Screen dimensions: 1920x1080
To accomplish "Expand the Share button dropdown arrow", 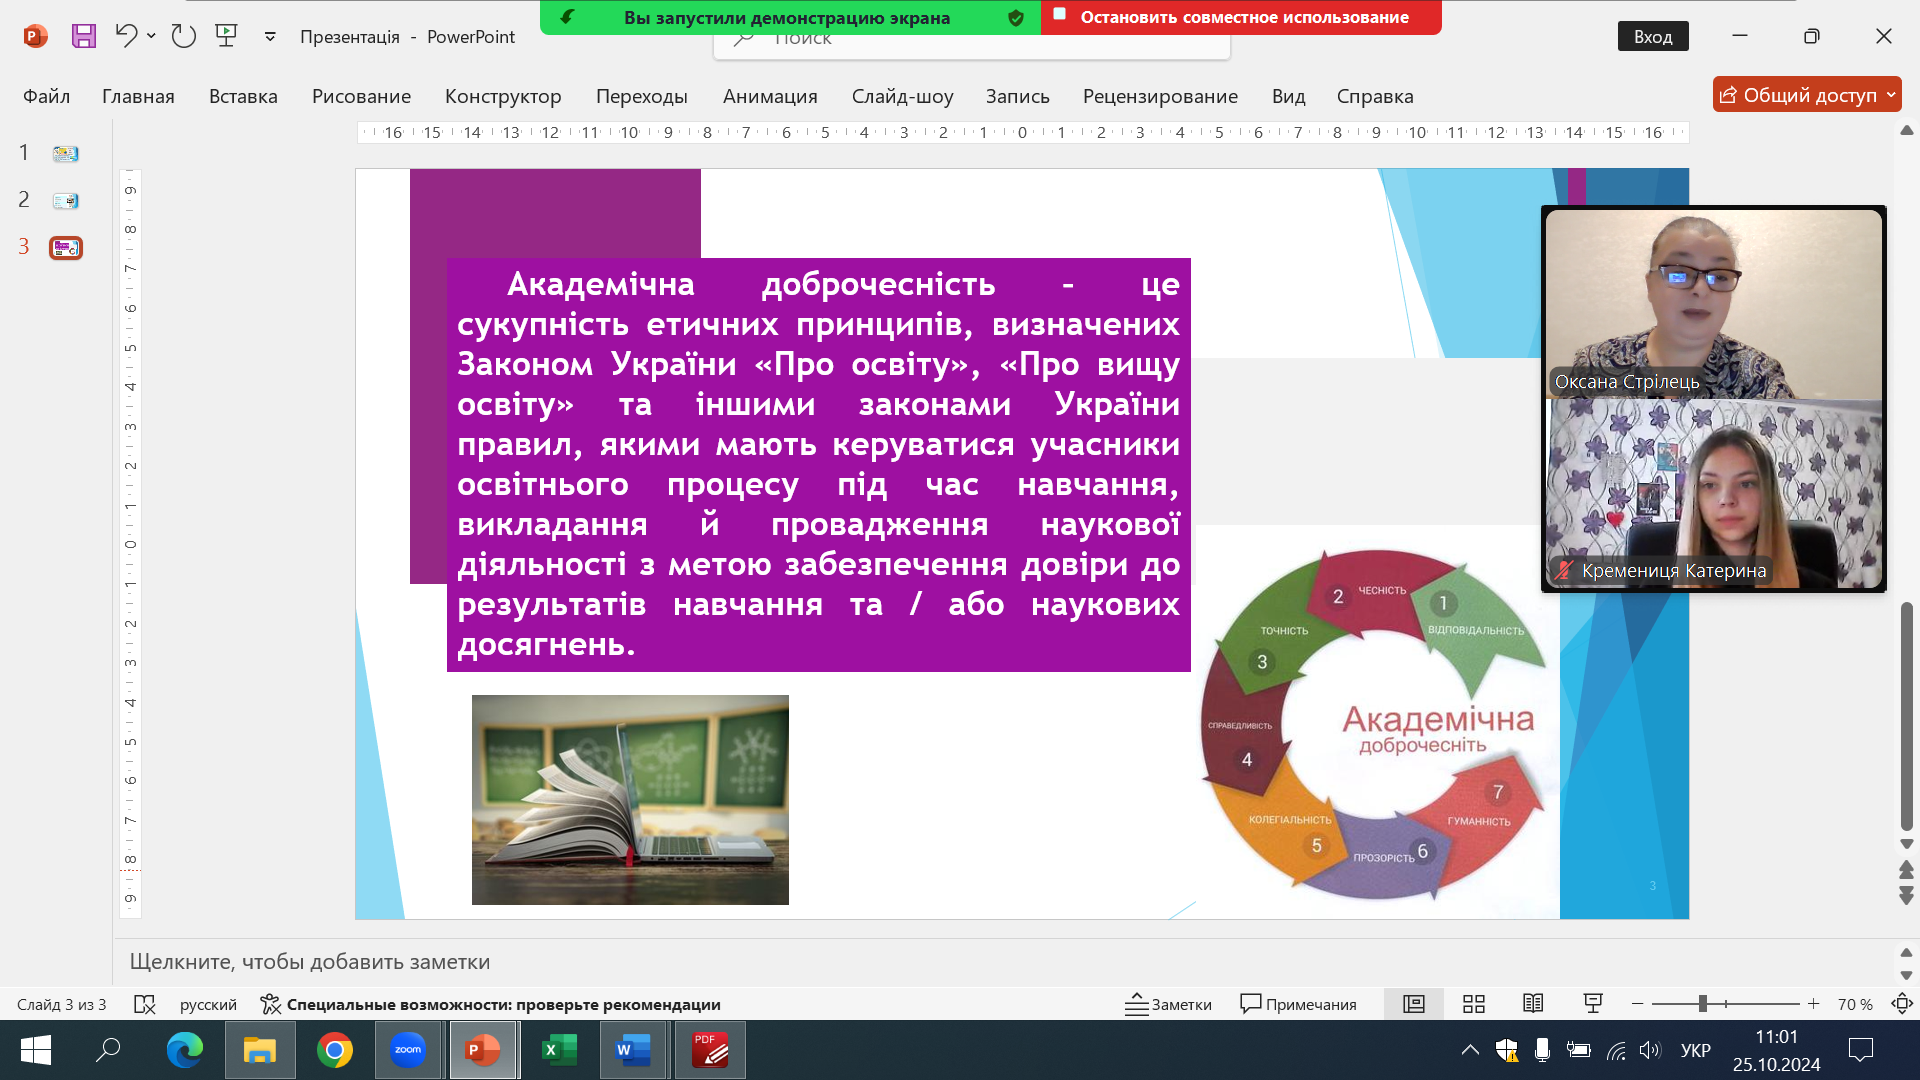I will click(x=1891, y=95).
